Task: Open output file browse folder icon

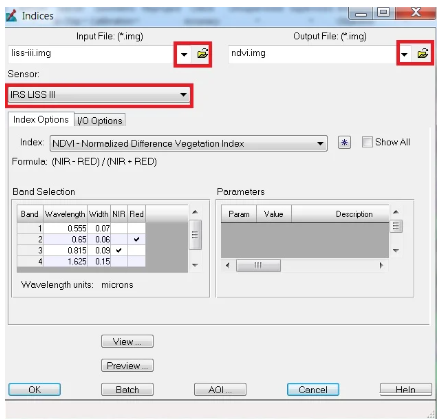Action: click(423, 53)
